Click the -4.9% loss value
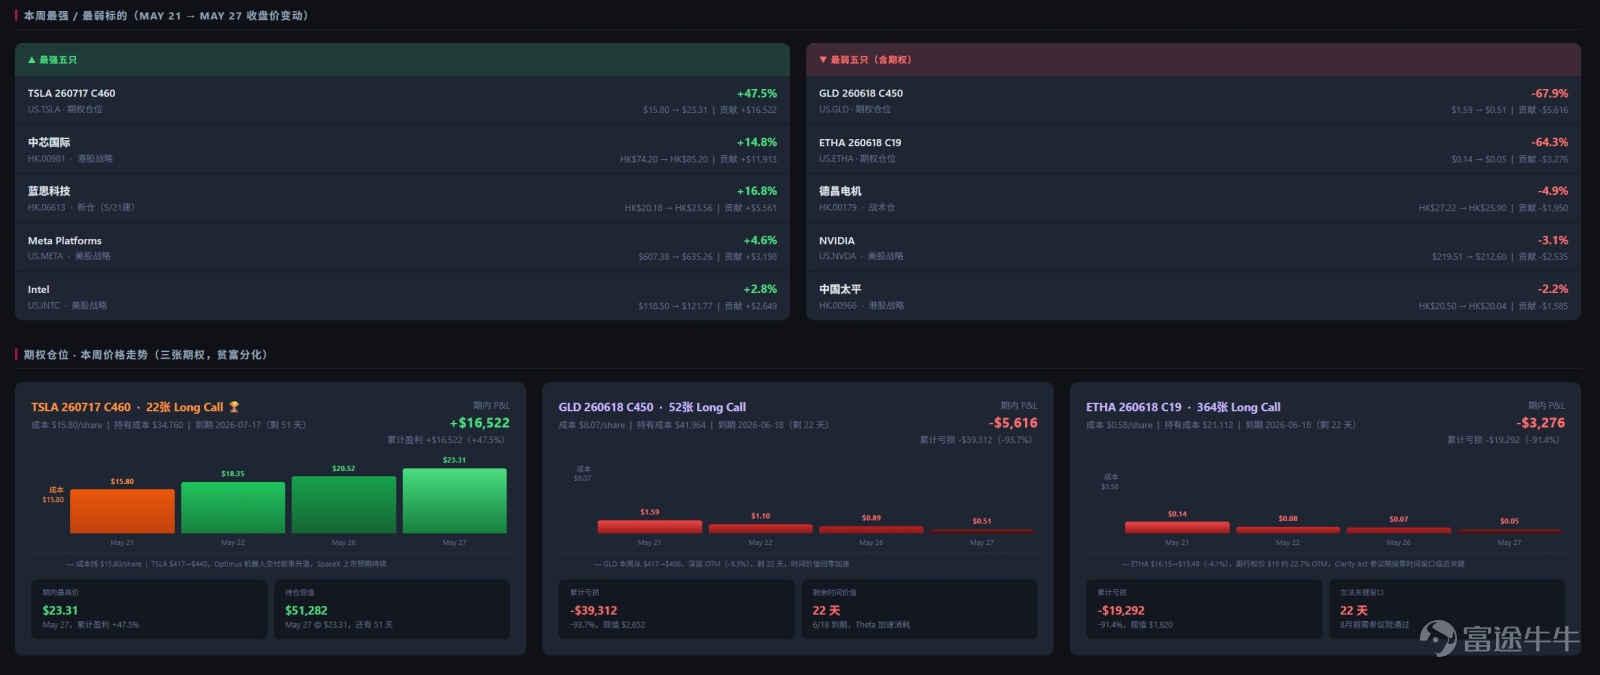This screenshot has width=1600, height=675. click(1553, 191)
